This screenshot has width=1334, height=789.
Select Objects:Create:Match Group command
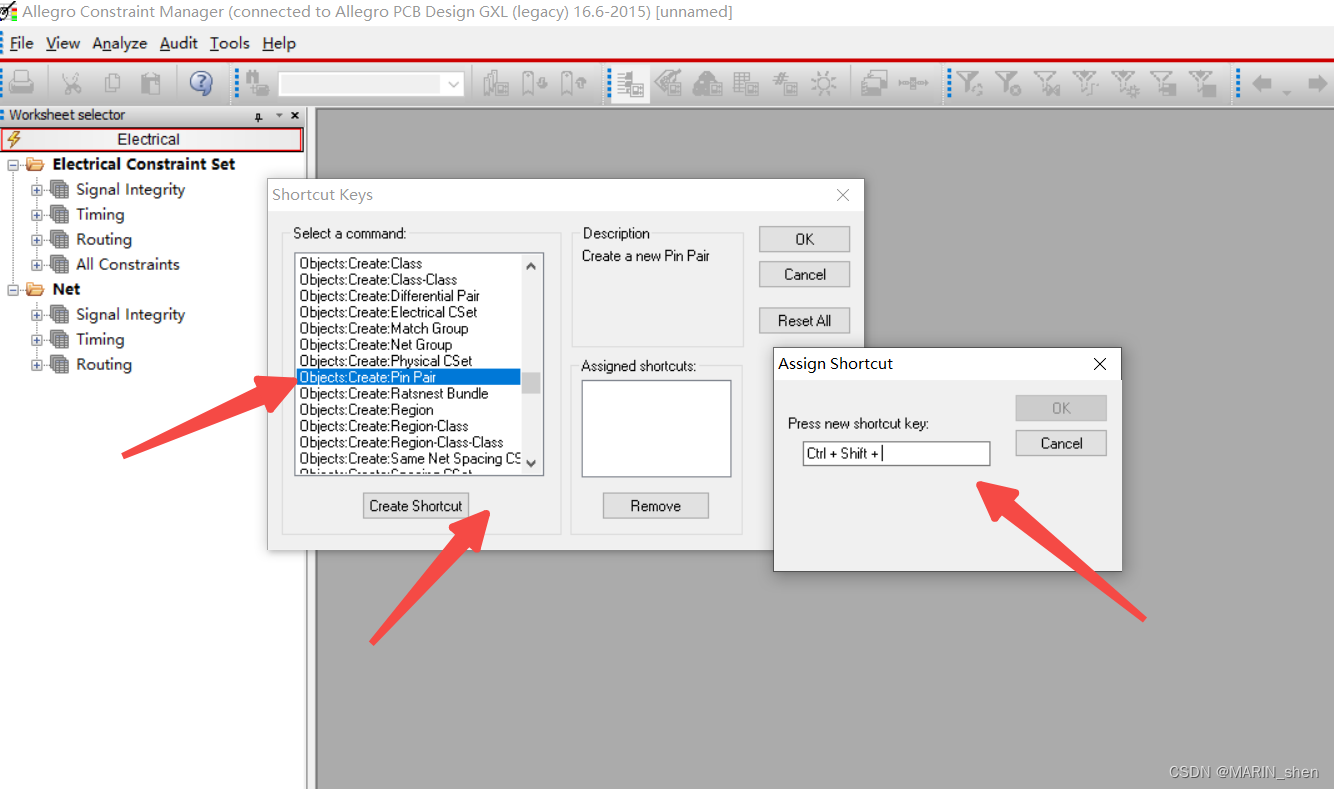(384, 328)
